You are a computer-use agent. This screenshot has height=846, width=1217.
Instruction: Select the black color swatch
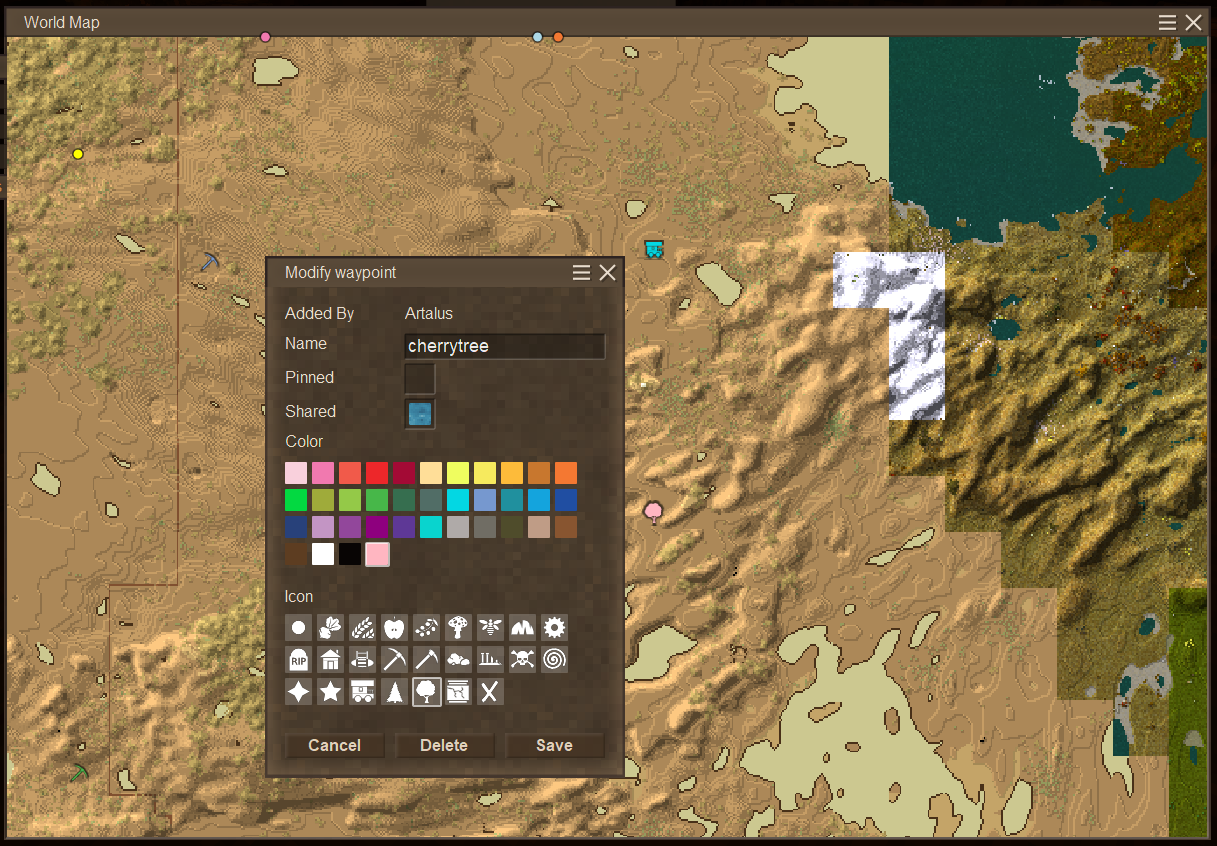[350, 554]
